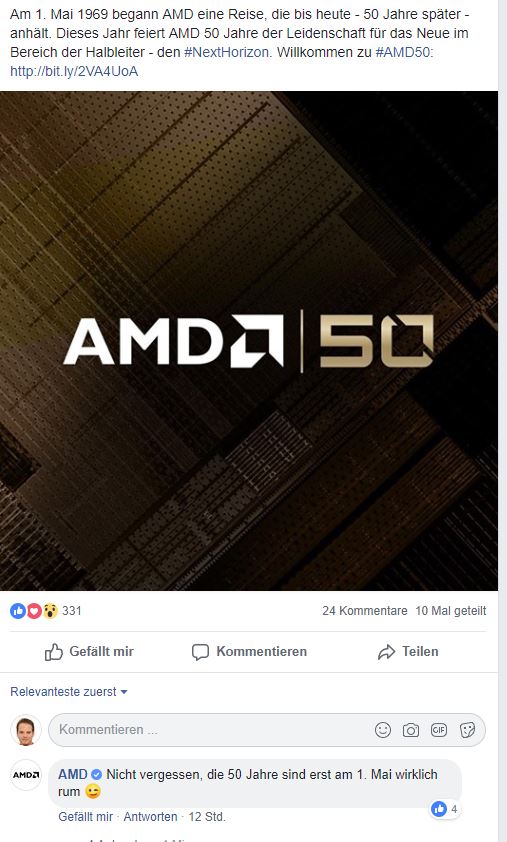The height and width of the screenshot is (842, 507).
Task: Click inside the Kommentieren input field
Action: coord(209,730)
